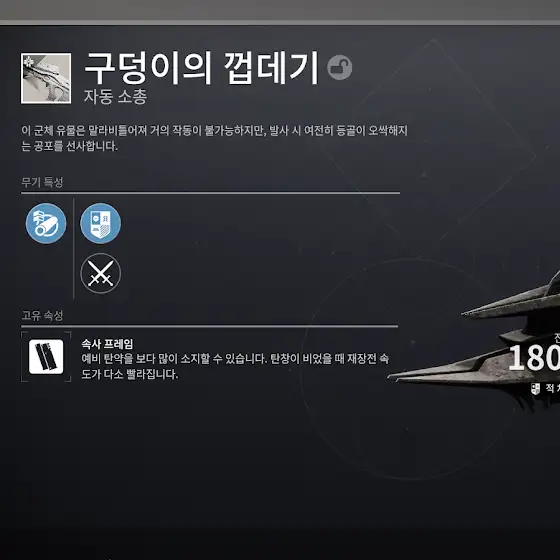This screenshot has height=560, width=560.
Task: Click the small shield icon beside 적
Action: 535,389
